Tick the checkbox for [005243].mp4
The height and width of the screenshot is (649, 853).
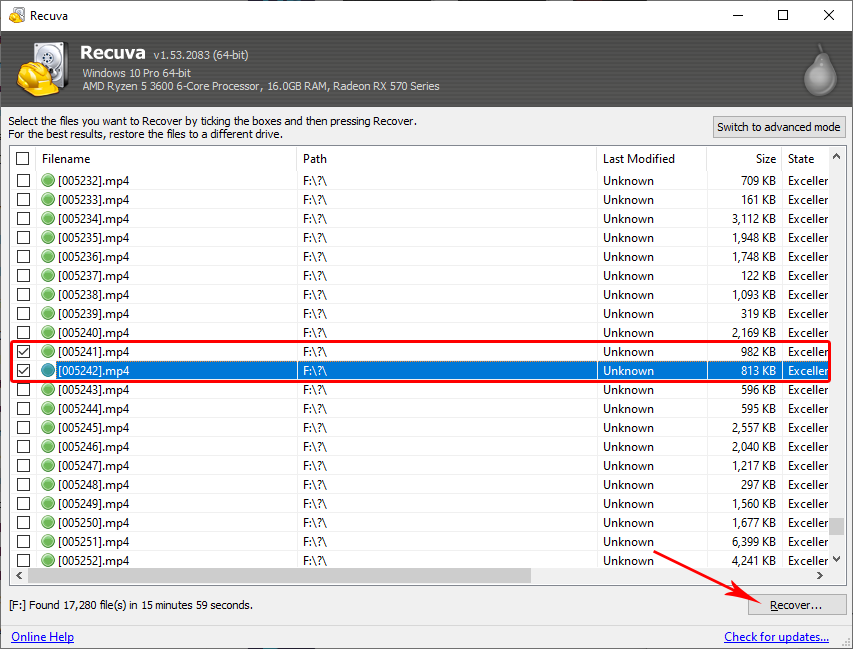coord(23,390)
